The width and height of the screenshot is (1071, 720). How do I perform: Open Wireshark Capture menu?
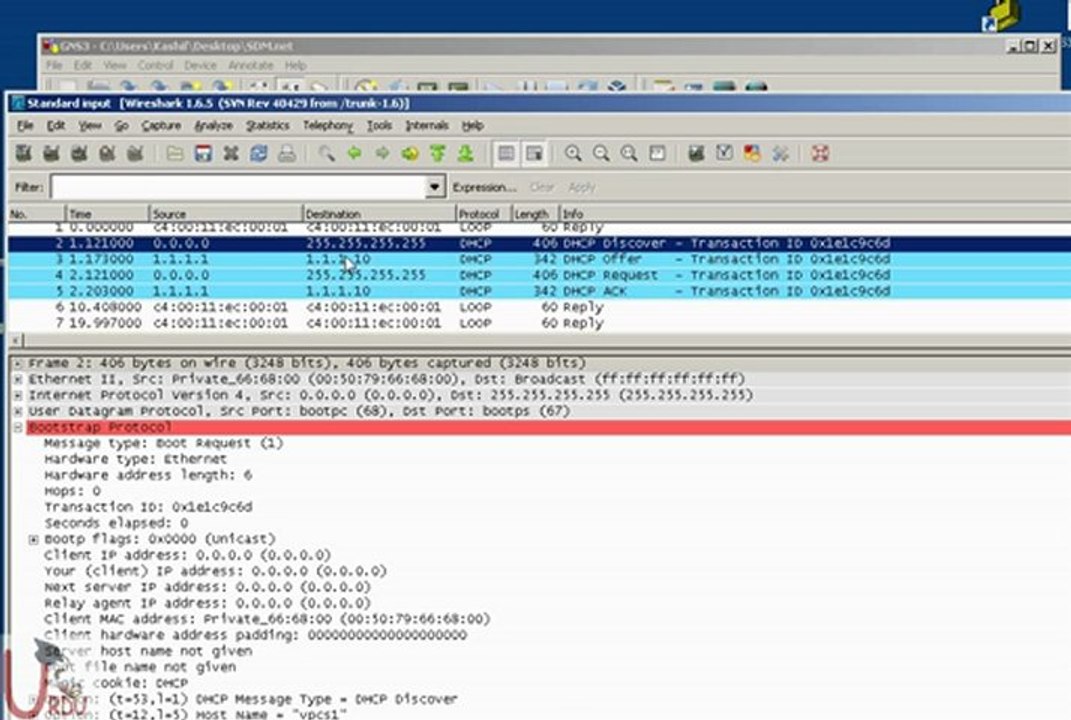coord(161,126)
